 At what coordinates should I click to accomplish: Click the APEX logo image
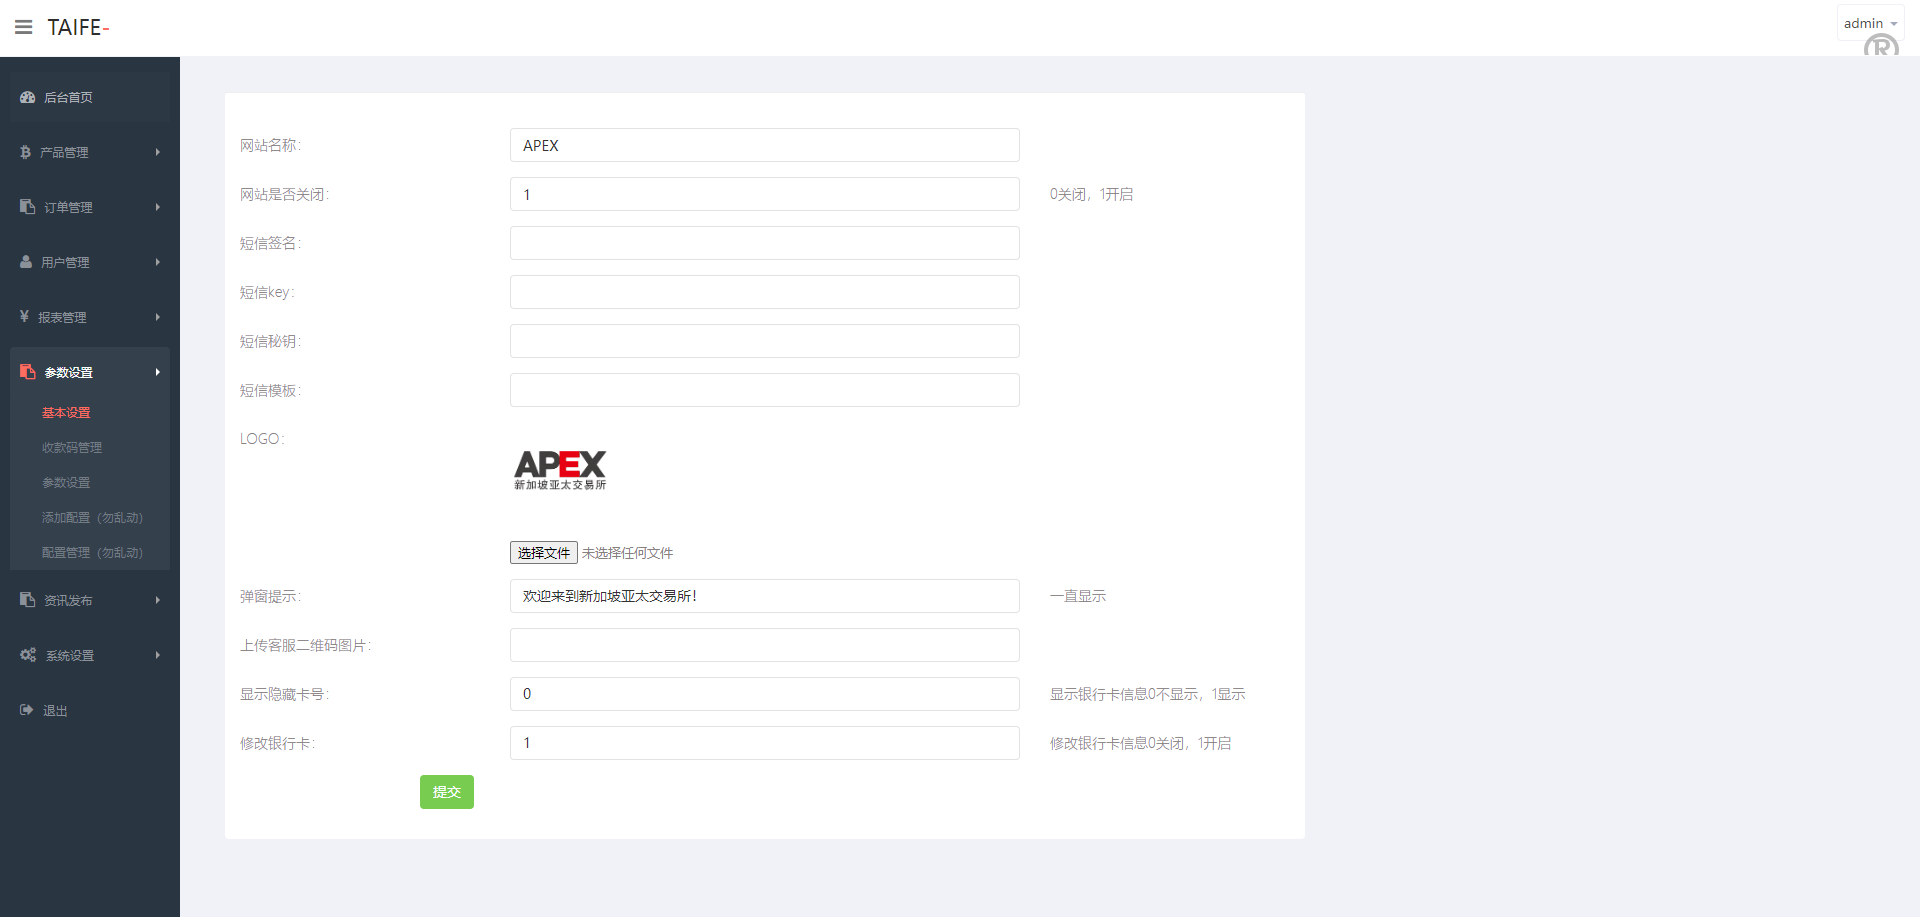(560, 469)
